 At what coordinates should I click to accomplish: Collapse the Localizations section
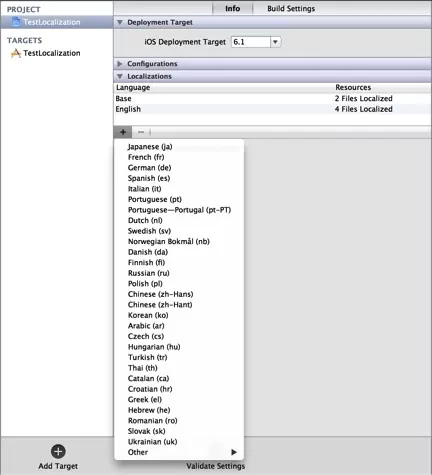(120, 76)
